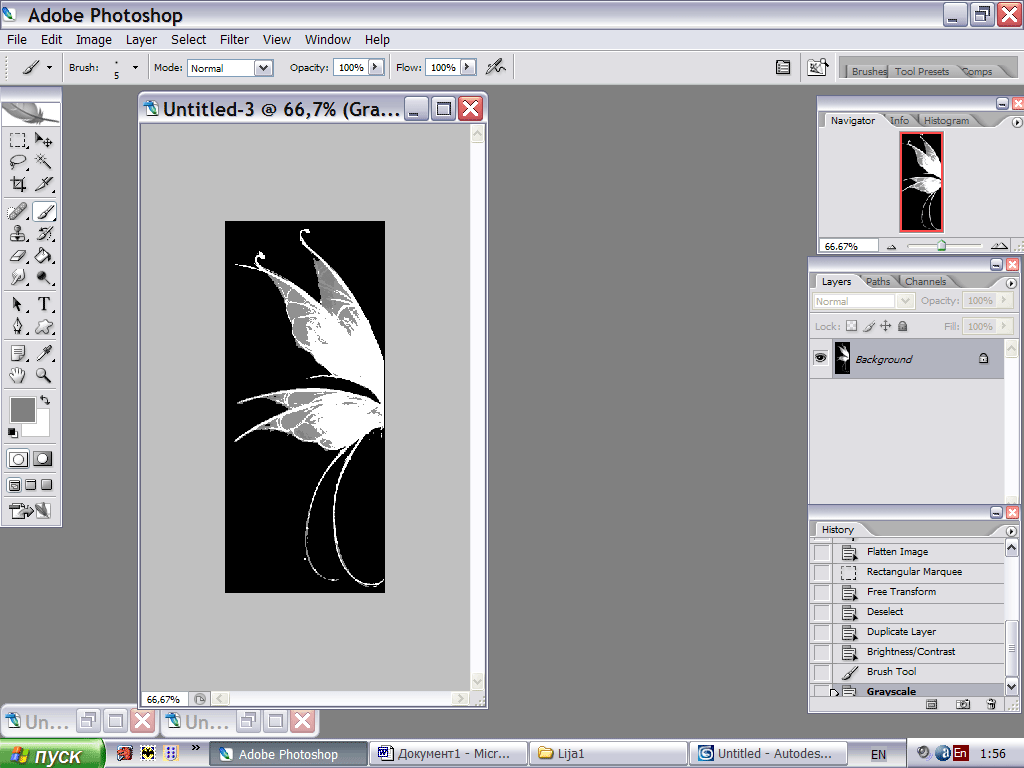Choose the Slice tool
The height and width of the screenshot is (768, 1024).
44,184
